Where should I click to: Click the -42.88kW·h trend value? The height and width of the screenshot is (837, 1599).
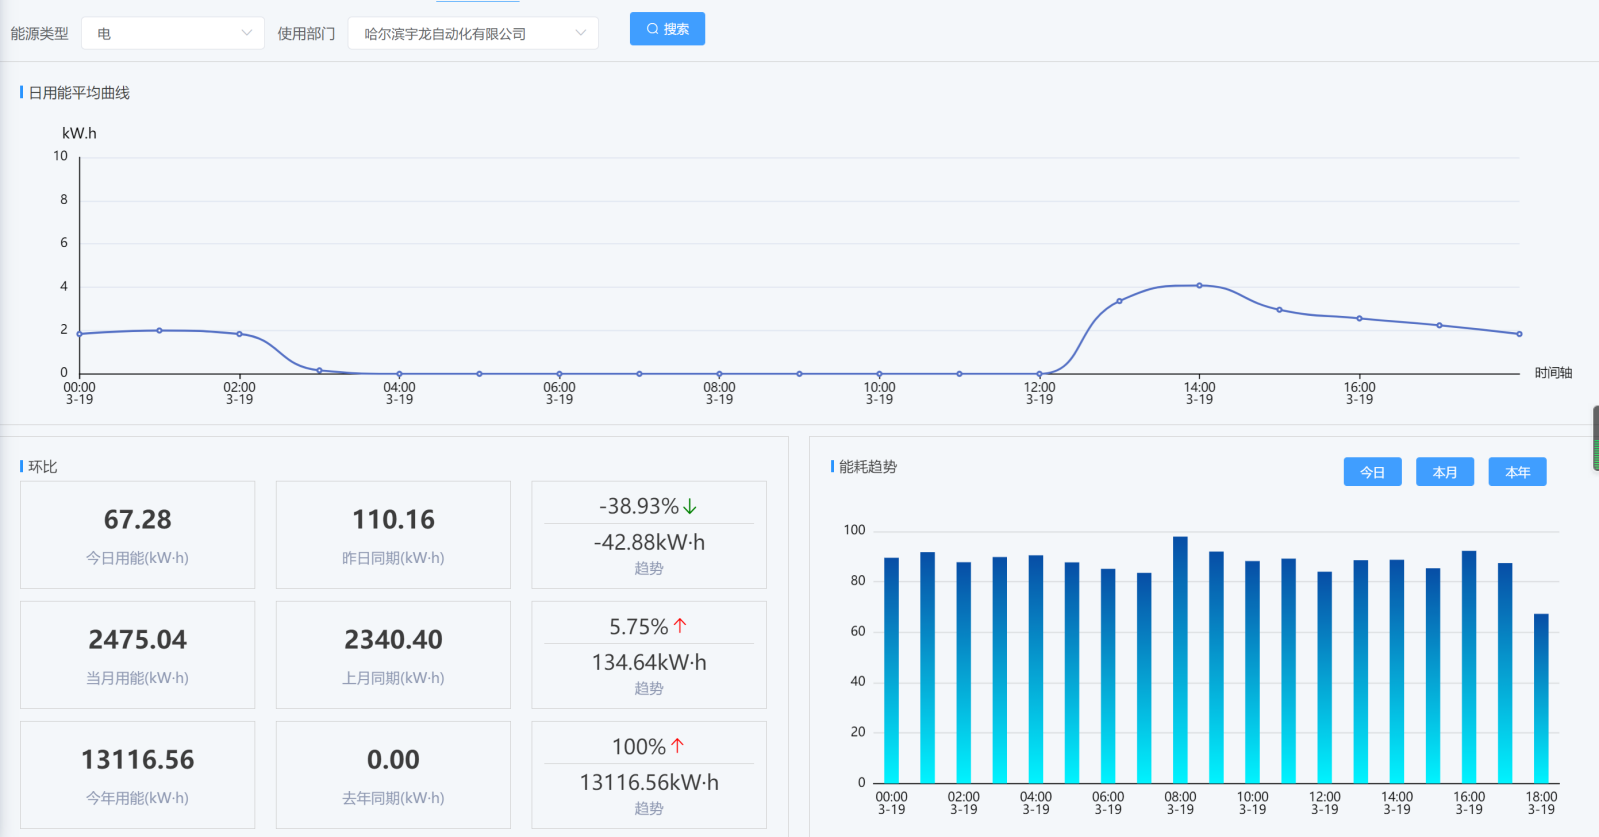649,542
